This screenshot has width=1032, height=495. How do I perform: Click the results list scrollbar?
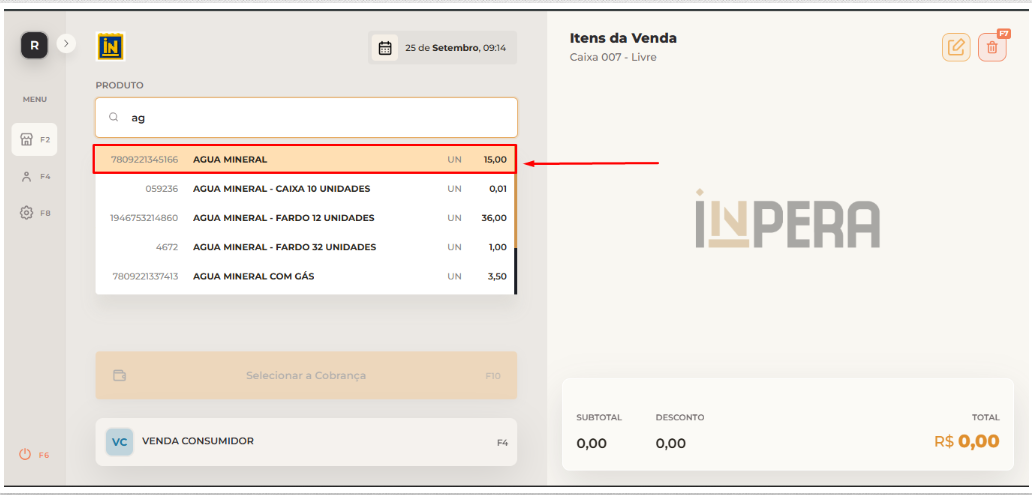(515, 234)
